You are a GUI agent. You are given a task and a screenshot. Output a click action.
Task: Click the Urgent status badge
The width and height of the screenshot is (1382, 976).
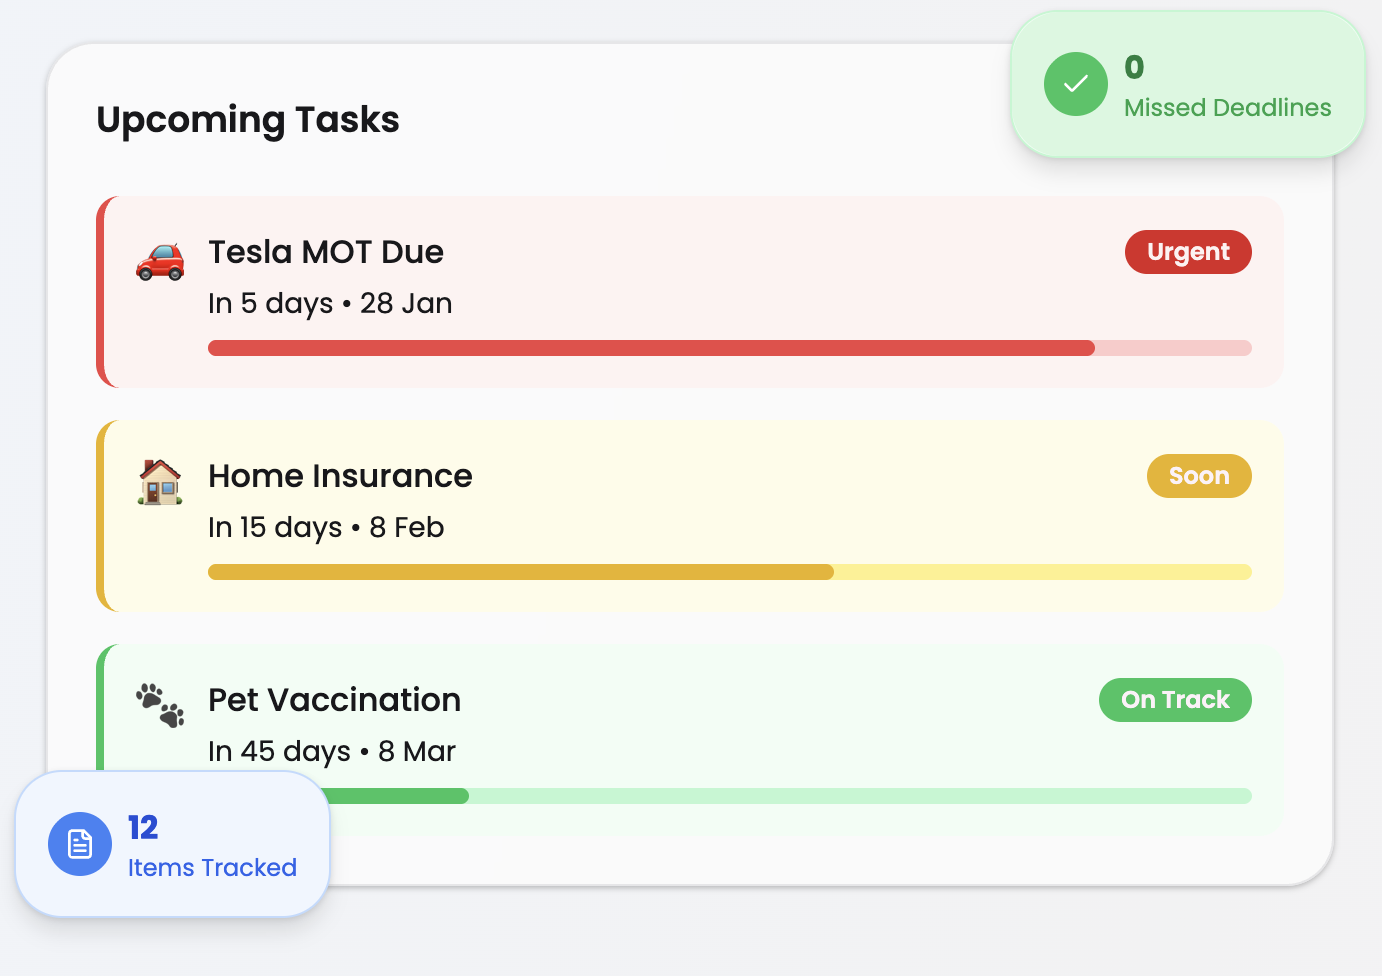tap(1188, 252)
